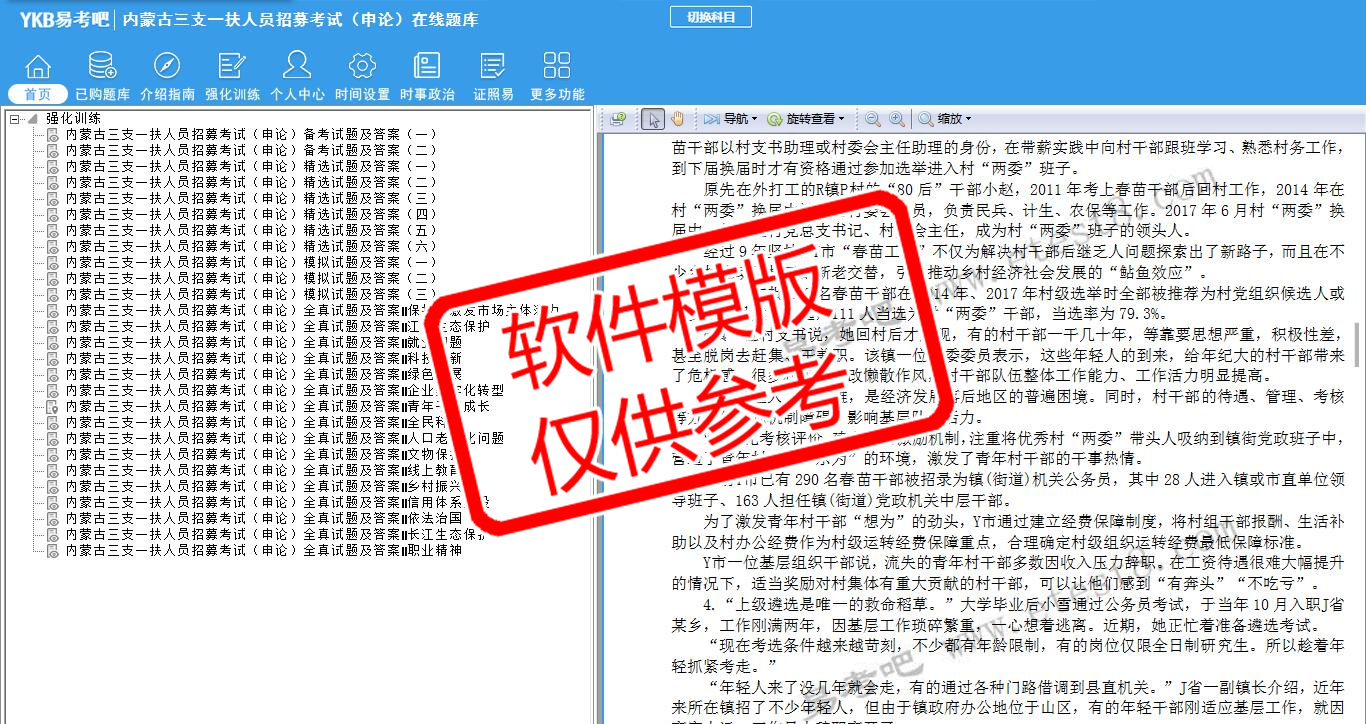Activate the arrow selection tool

tap(653, 119)
